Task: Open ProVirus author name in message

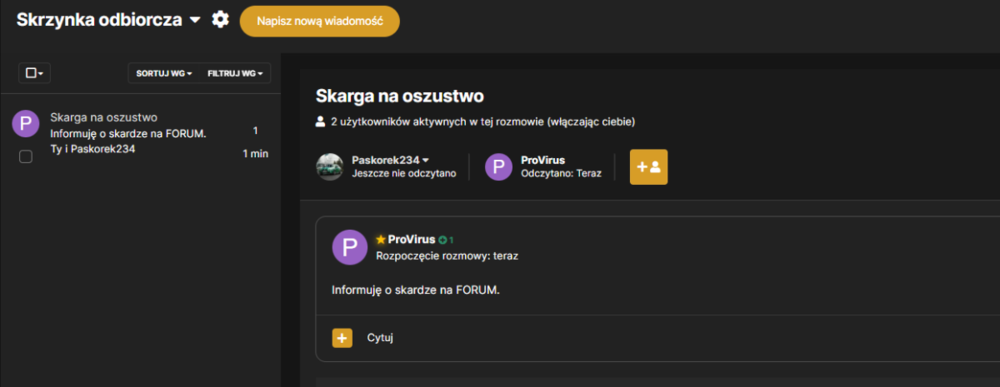Action: [411, 240]
